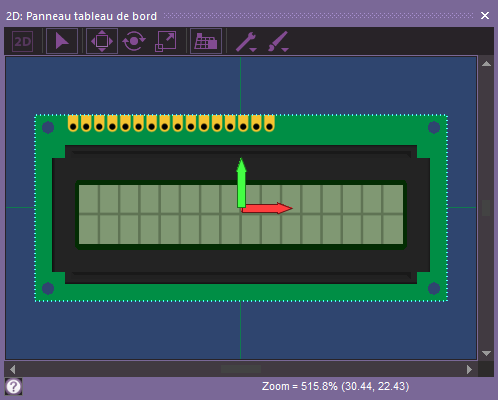This screenshot has height=400, width=498.
Task: Click the horizontal scrollbar right arrow
Action: point(469,369)
